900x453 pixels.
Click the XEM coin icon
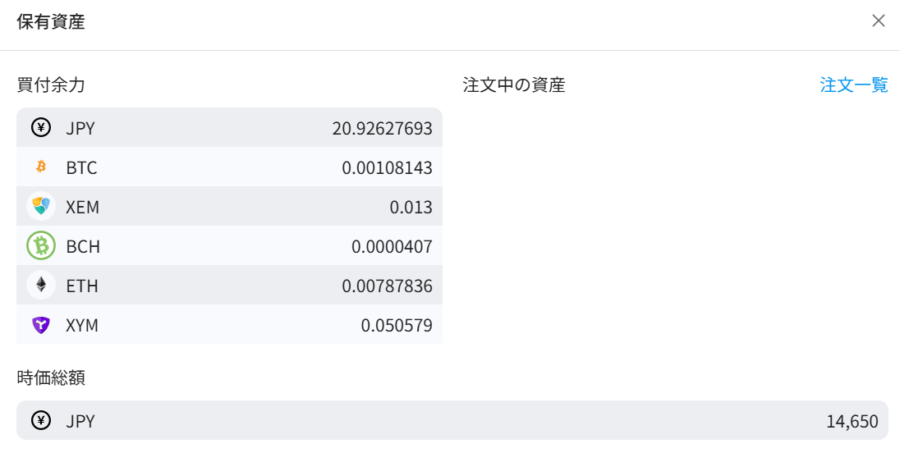(x=41, y=207)
